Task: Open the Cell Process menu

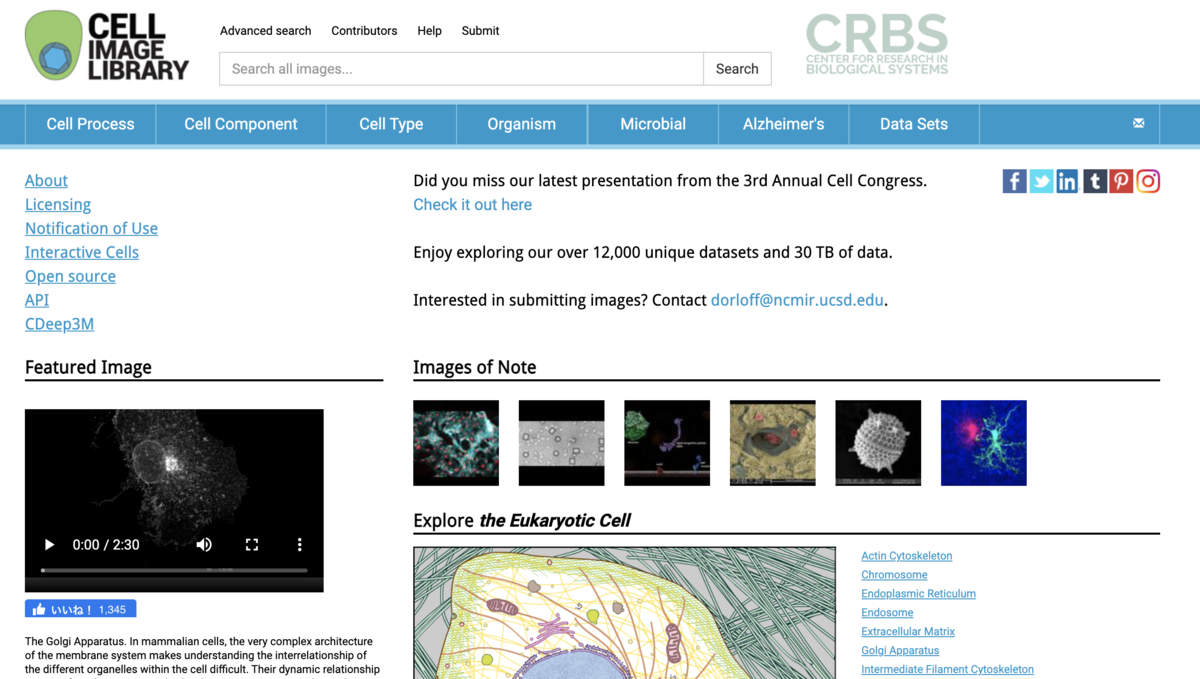Action: (x=90, y=124)
